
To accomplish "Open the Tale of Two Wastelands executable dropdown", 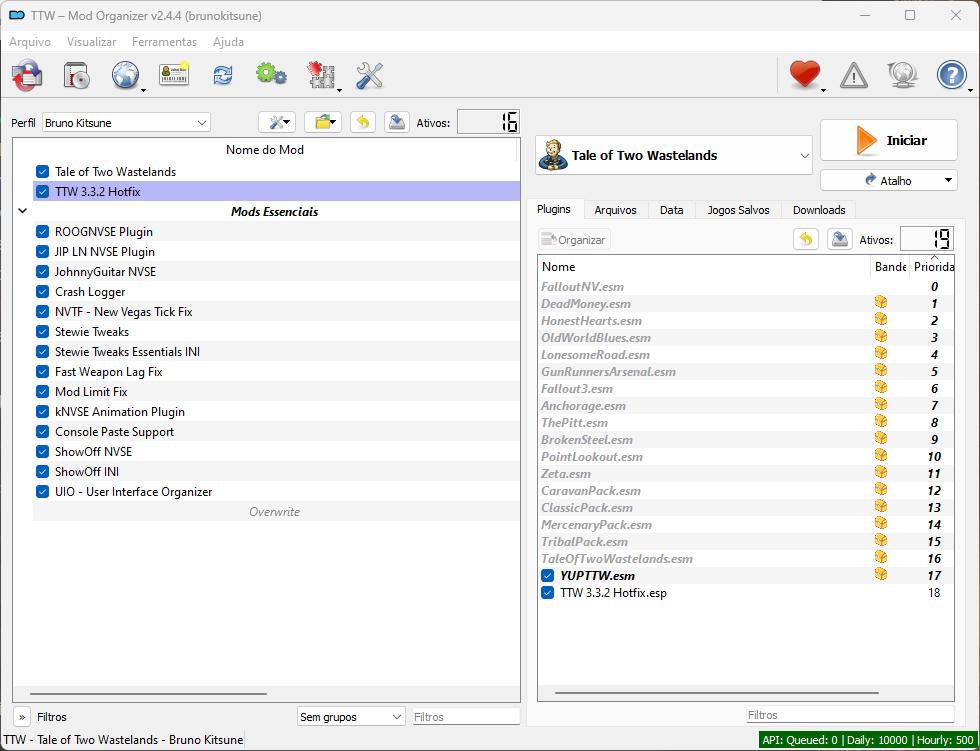I will coord(674,155).
